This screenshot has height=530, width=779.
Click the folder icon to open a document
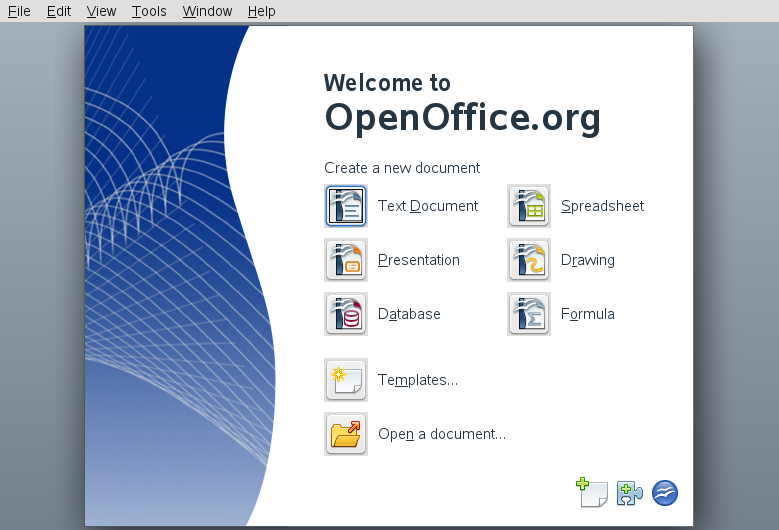(x=346, y=434)
